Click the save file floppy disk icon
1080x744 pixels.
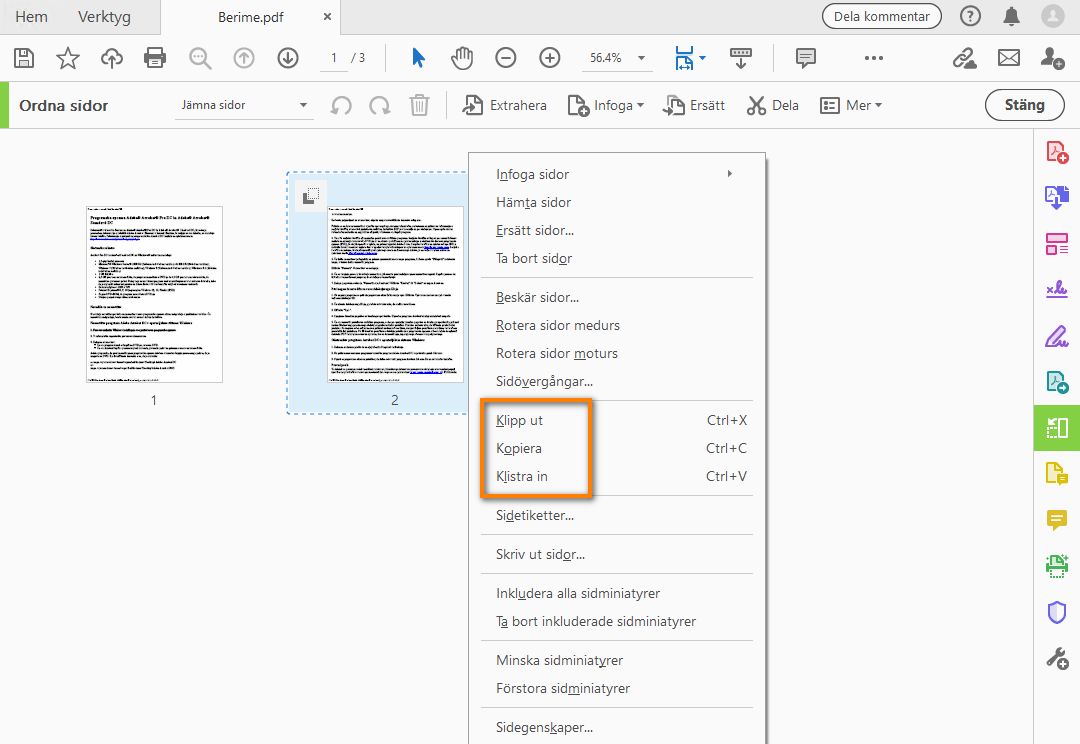click(24, 58)
